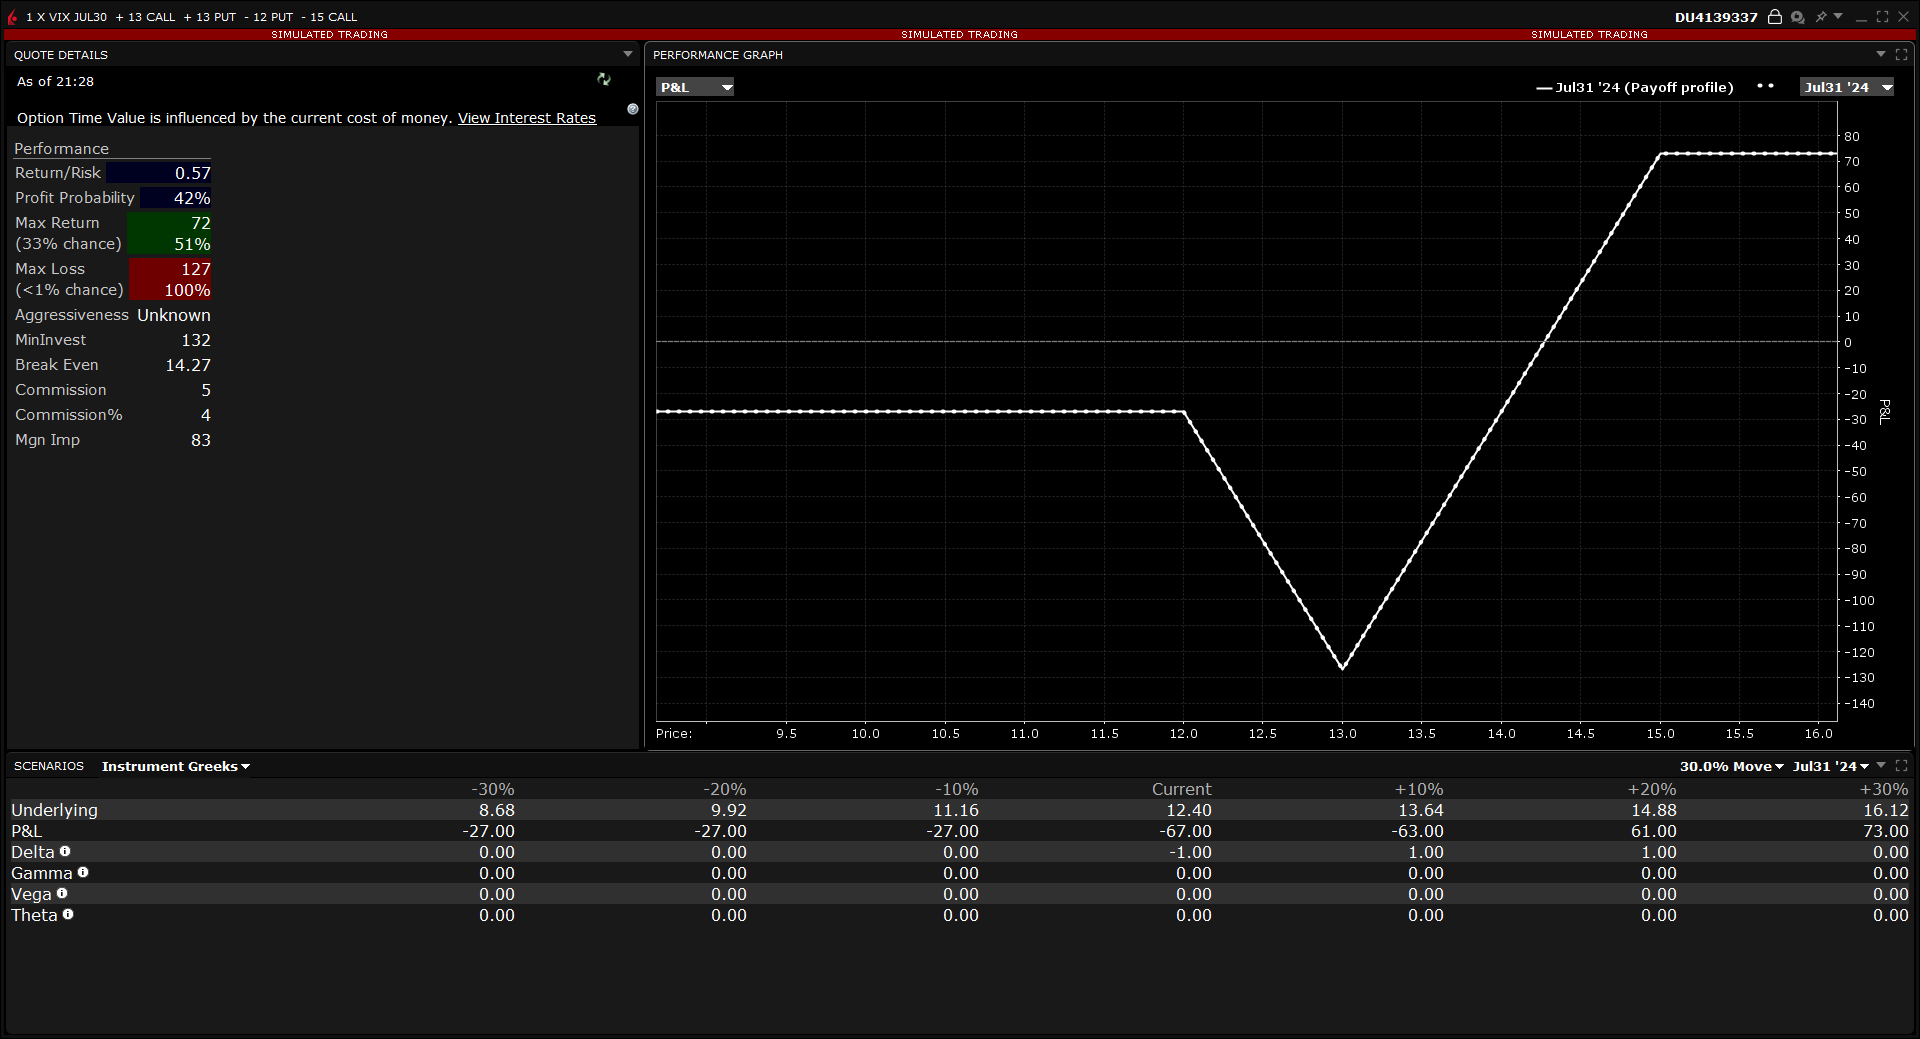Click the DU4139337 account number

pos(1715,17)
